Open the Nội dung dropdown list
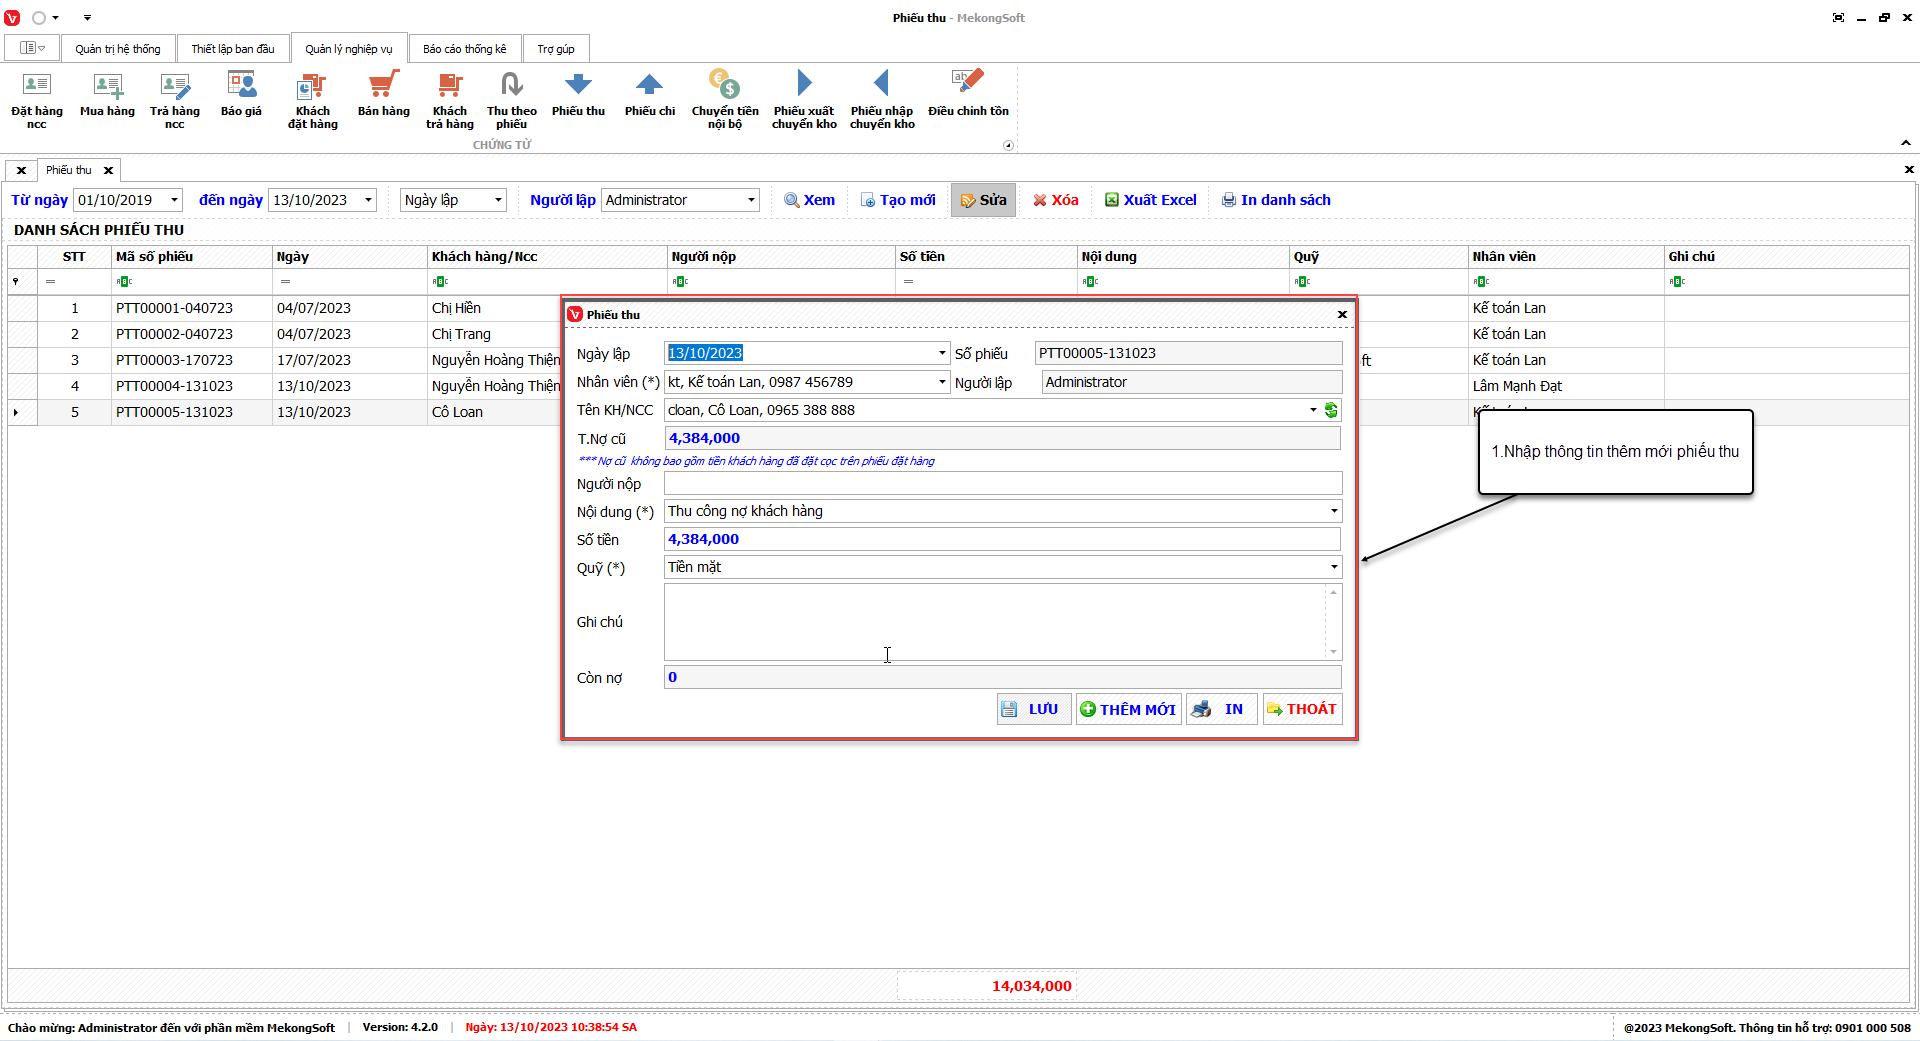This screenshot has height=1041, width=1920. pyautogui.click(x=1333, y=511)
